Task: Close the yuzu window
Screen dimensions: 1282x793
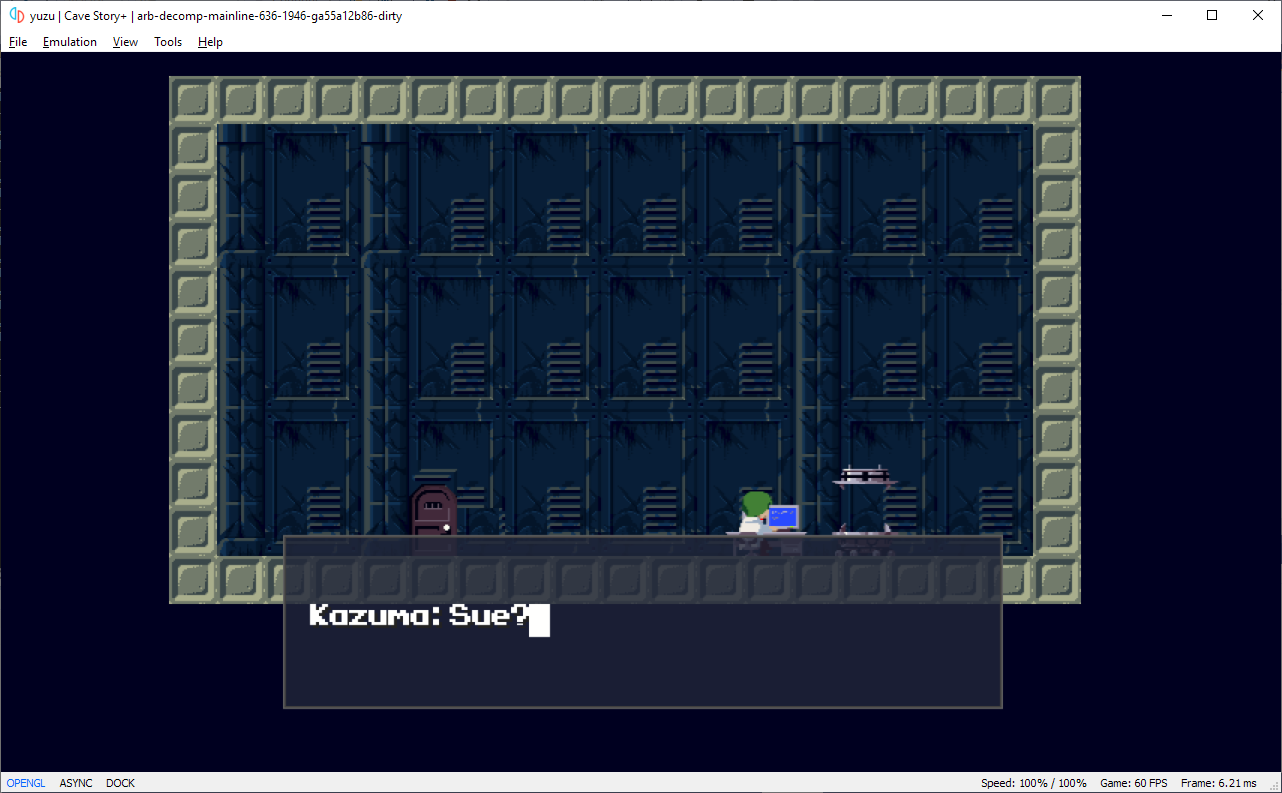Action: point(1258,15)
